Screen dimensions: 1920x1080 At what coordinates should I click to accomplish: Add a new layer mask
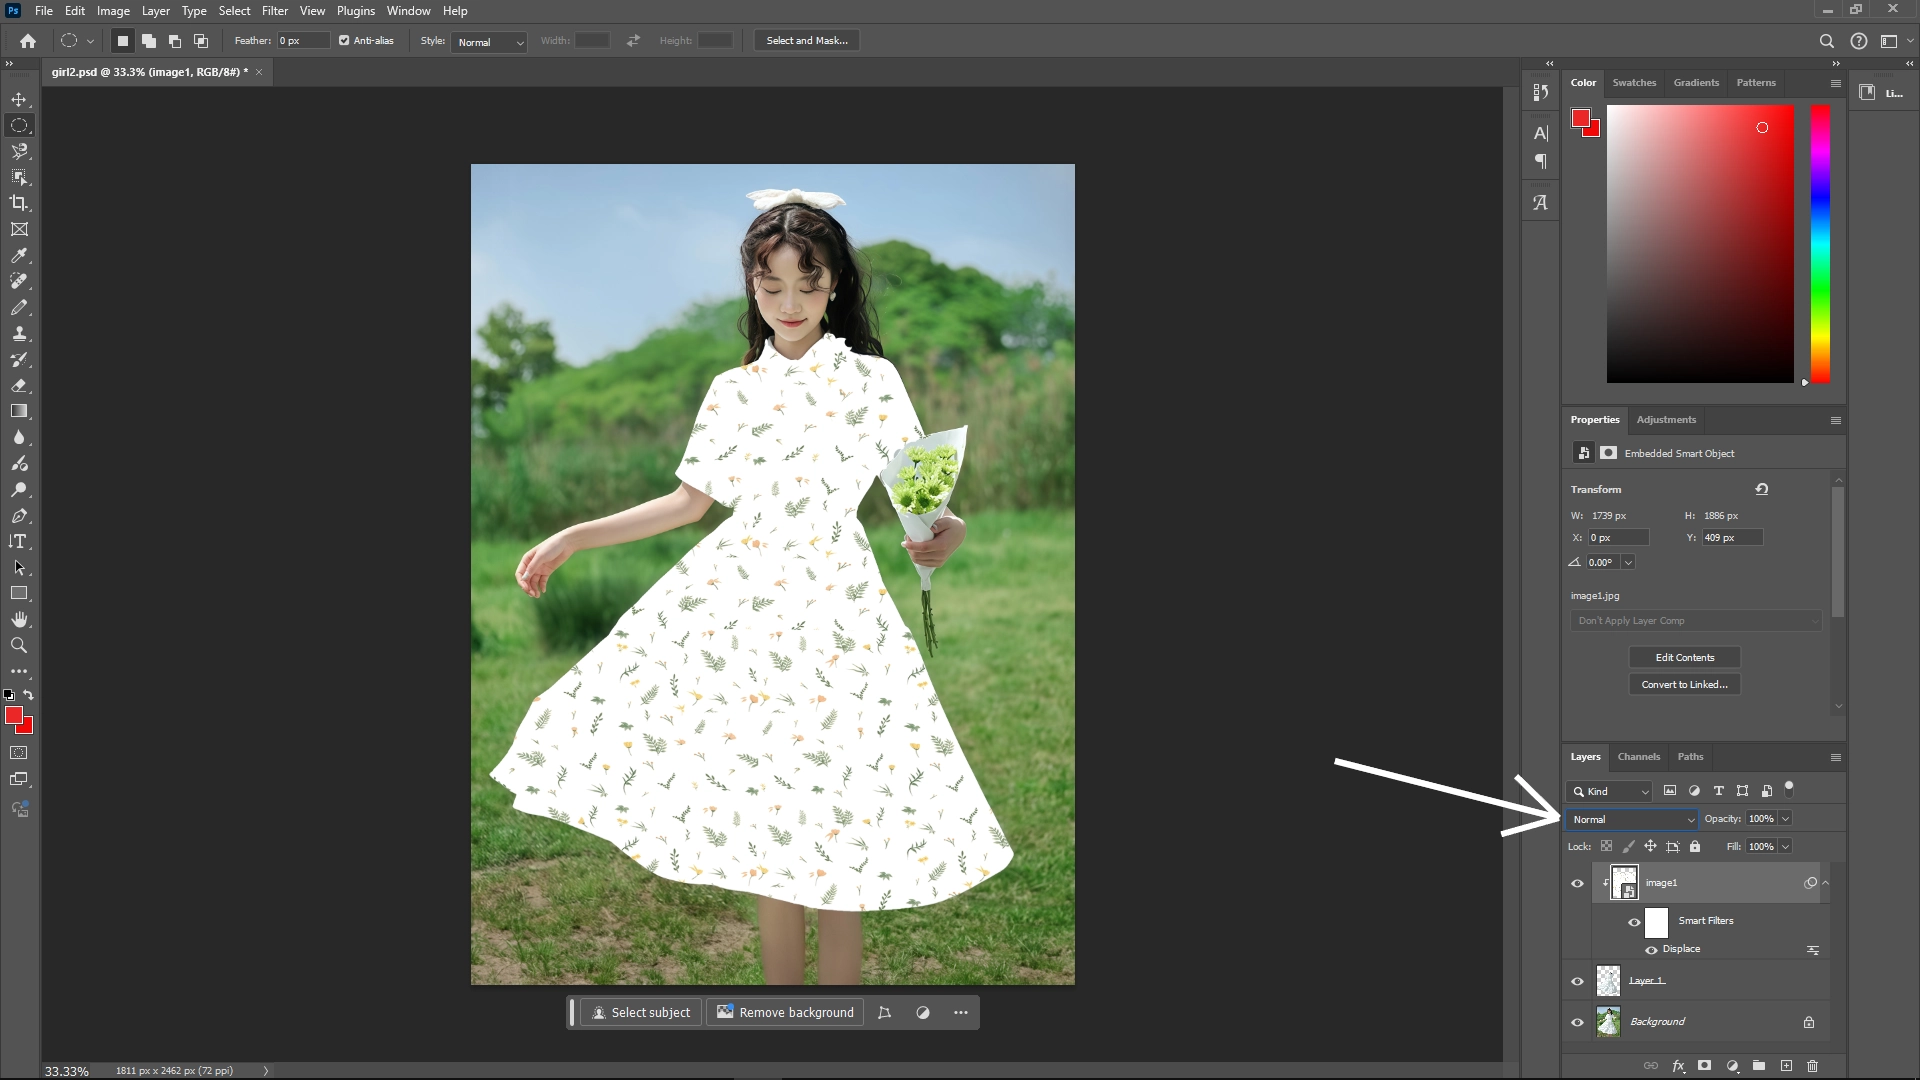[1704, 1066]
